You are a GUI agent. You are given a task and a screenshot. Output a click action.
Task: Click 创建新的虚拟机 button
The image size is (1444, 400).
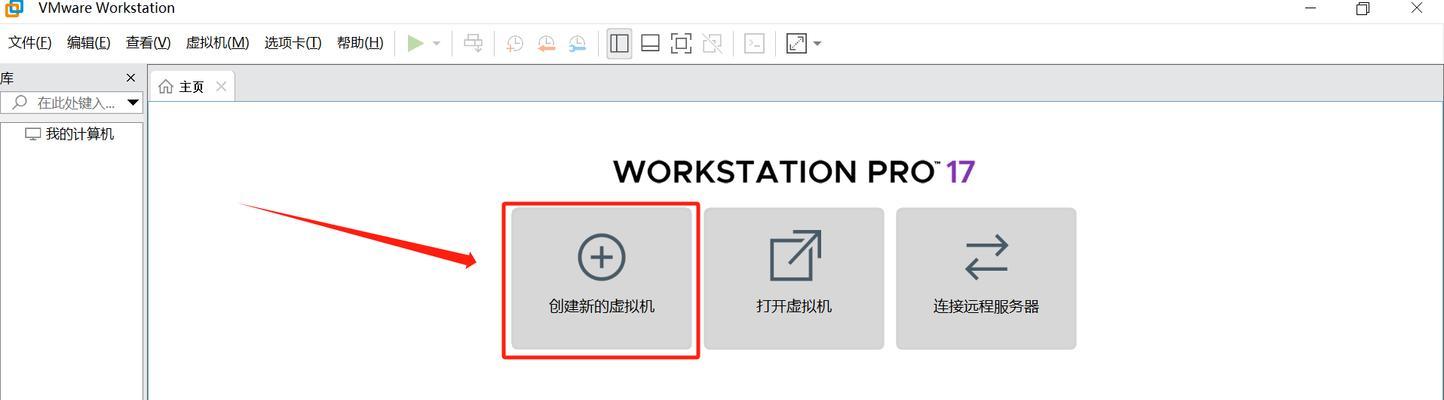601,278
